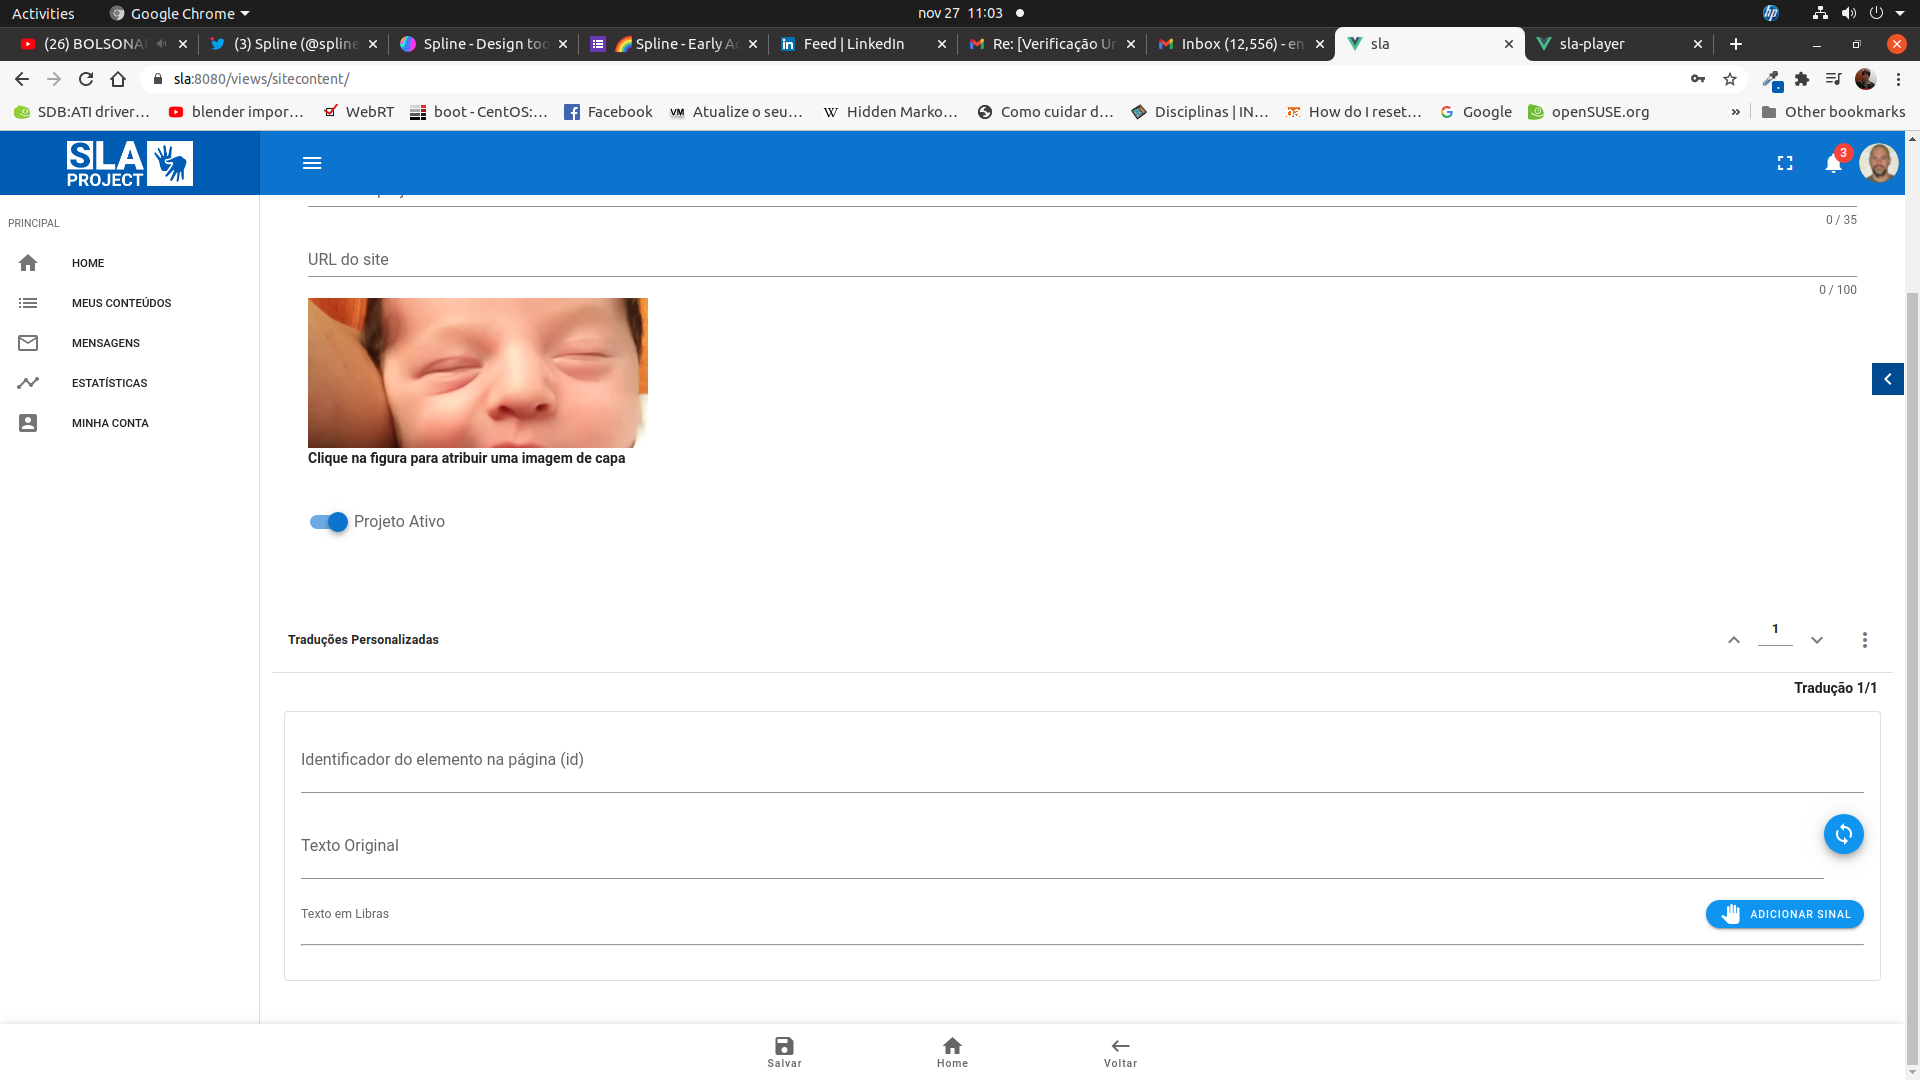
Task: Click cover image to change it
Action: click(x=478, y=372)
